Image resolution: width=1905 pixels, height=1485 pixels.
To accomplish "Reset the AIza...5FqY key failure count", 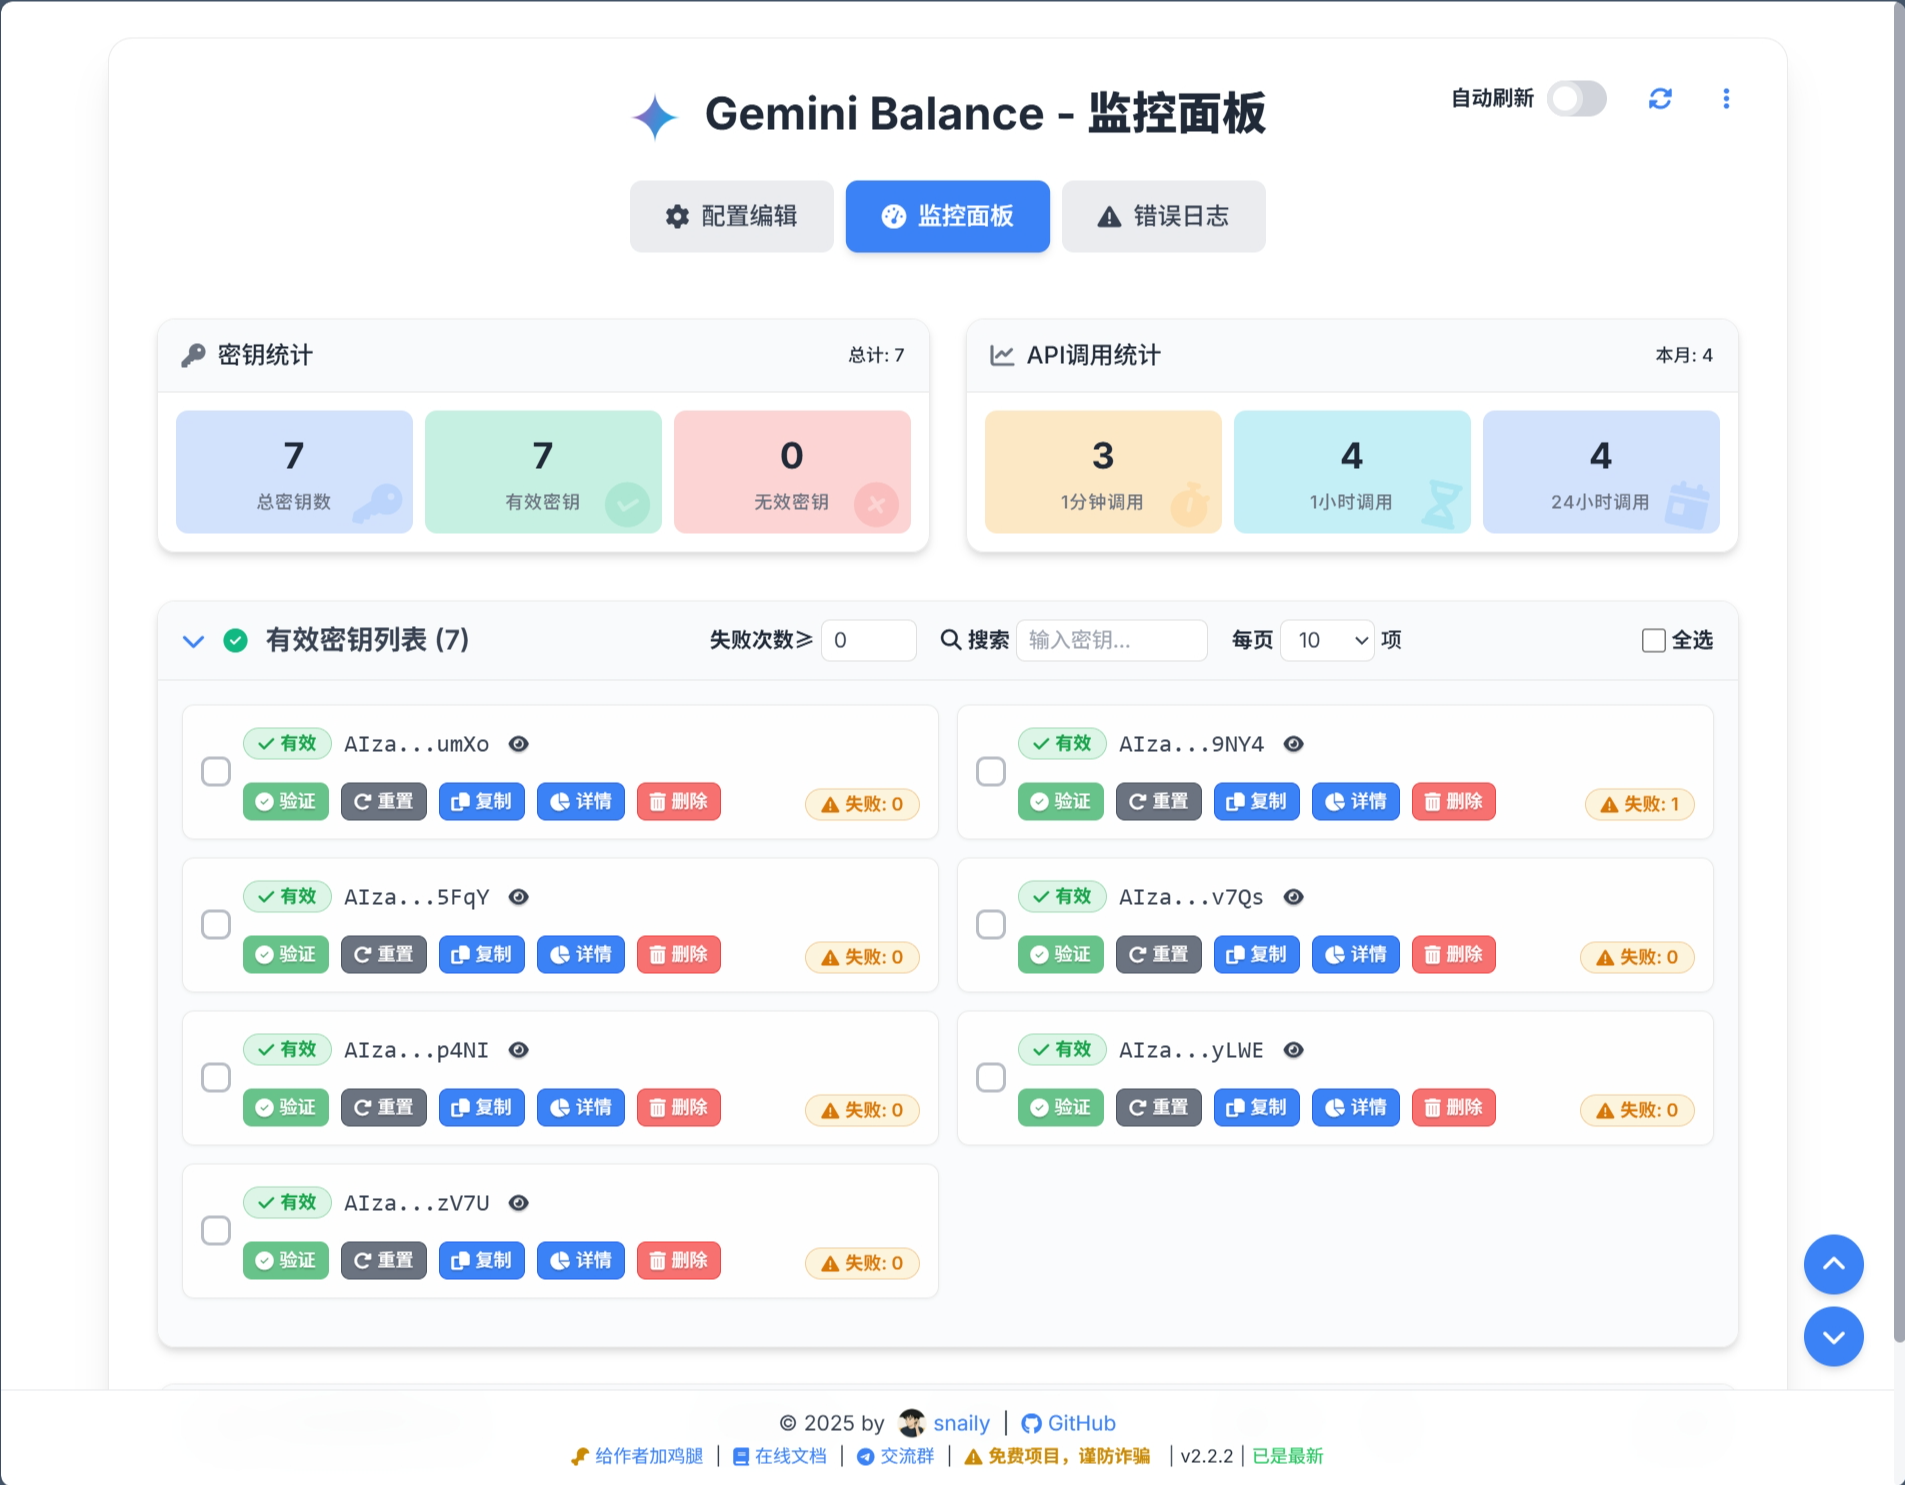I will (383, 955).
